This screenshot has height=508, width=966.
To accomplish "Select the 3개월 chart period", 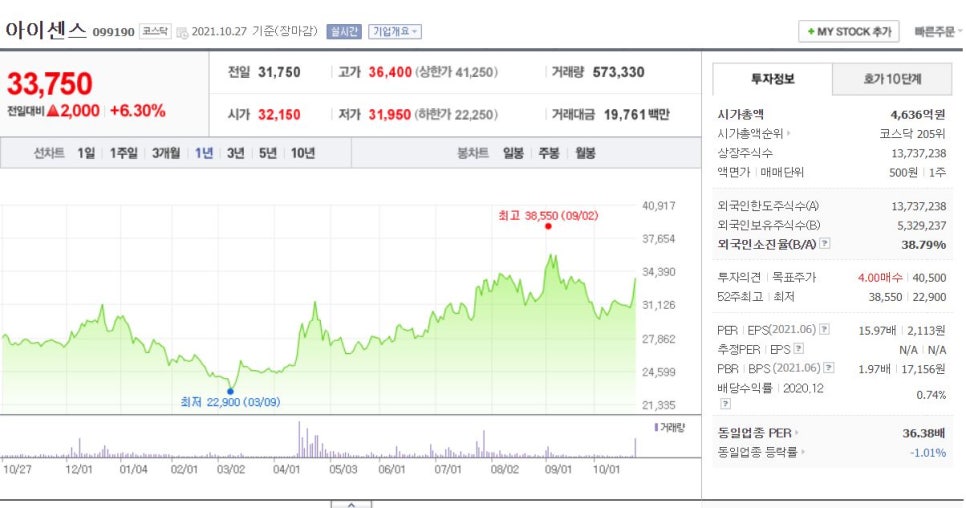I will pyautogui.click(x=166, y=153).
